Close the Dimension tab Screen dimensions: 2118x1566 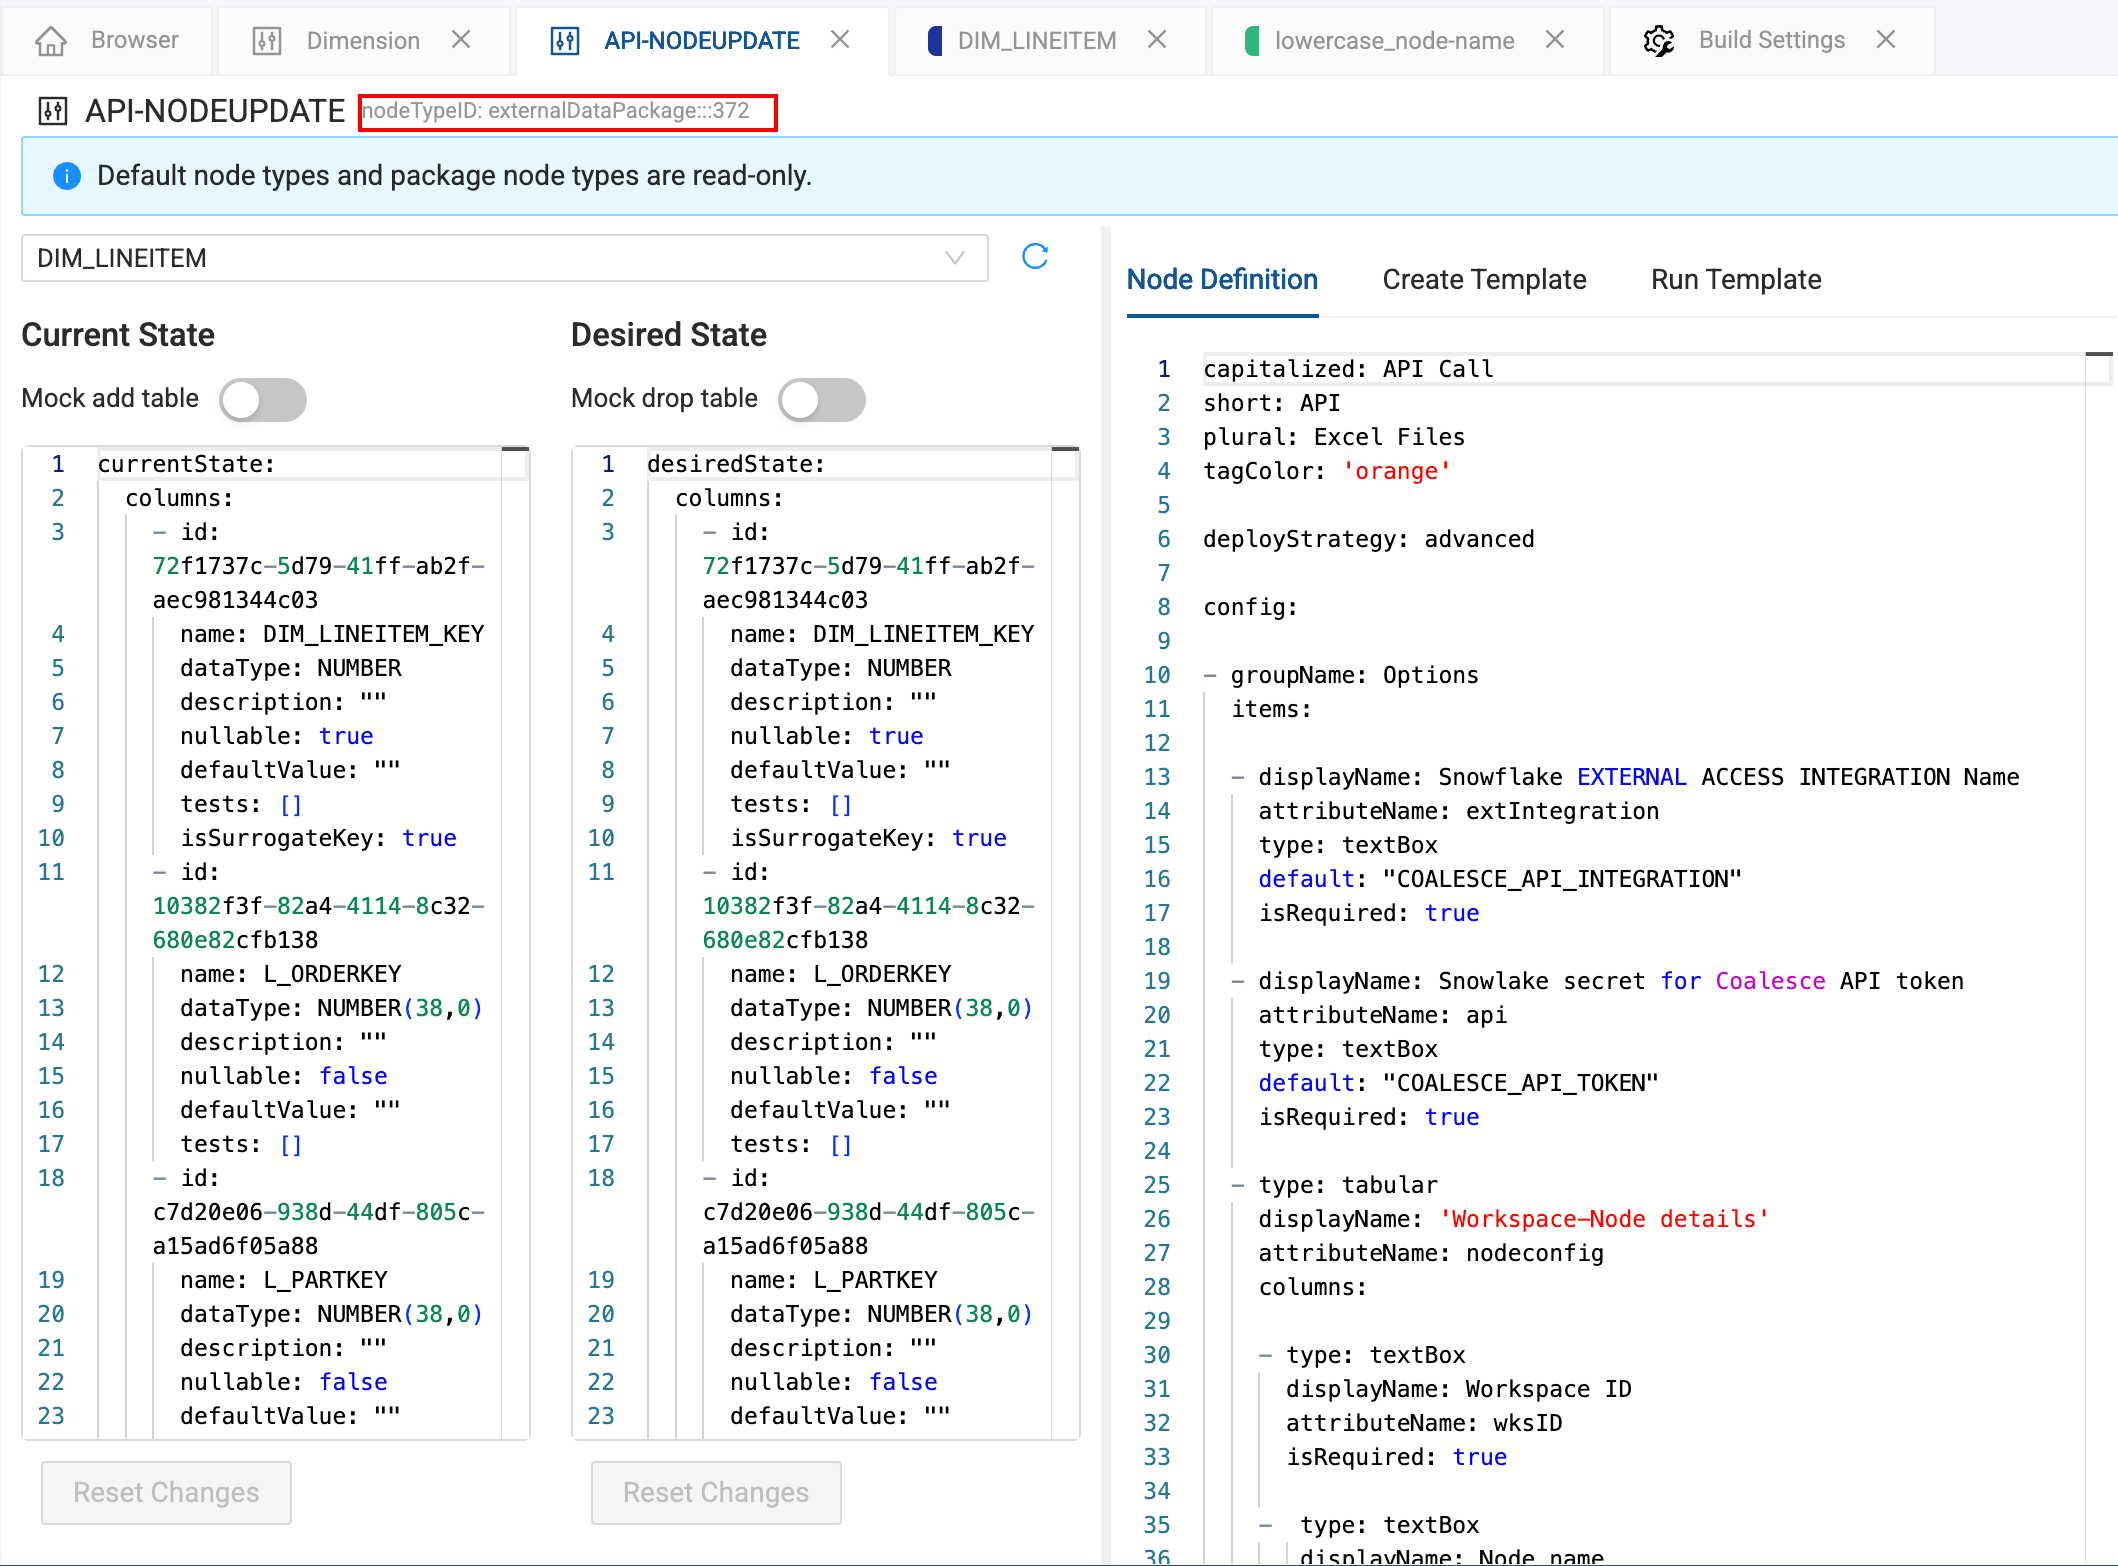click(461, 39)
